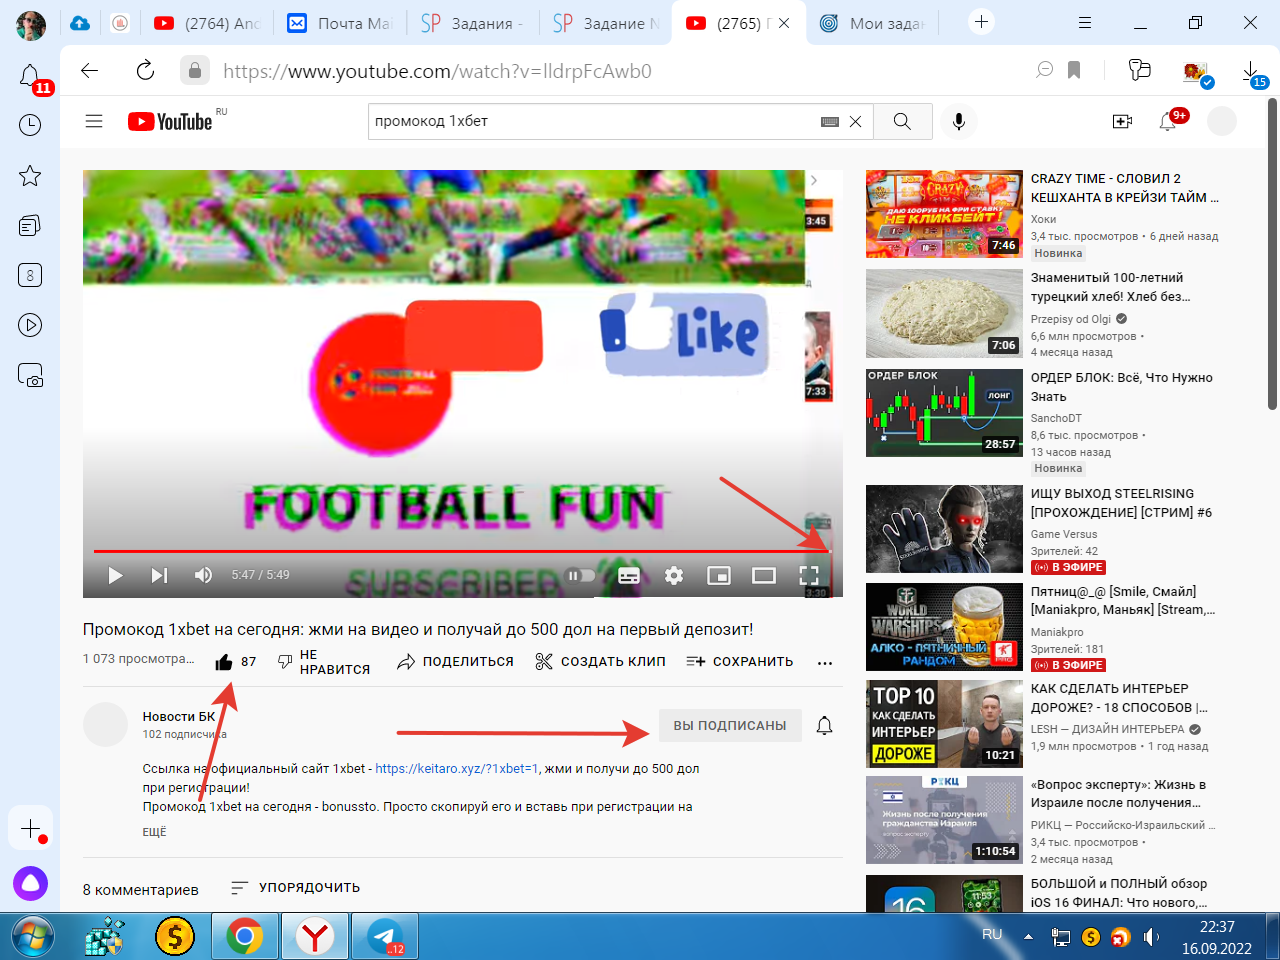The image size is (1280, 960).
Task: Create a clip with СОЗДАТЬ КЛИП
Action: tap(600, 661)
